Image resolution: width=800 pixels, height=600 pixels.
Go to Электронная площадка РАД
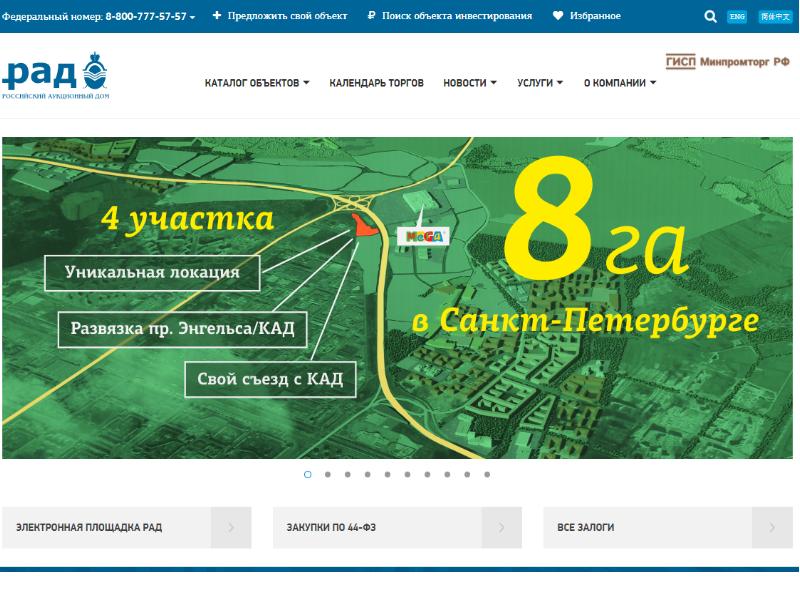click(89, 527)
